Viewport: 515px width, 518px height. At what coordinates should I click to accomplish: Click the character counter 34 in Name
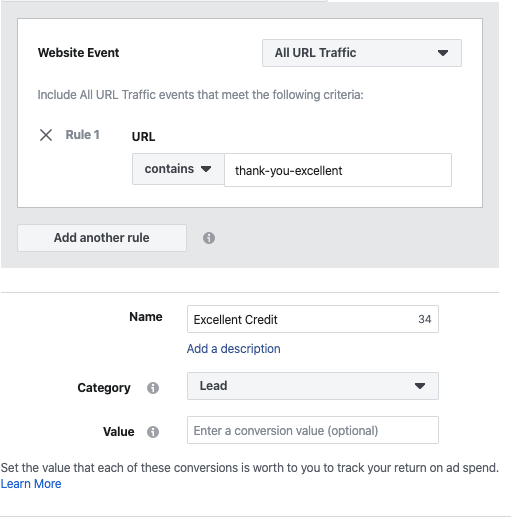pos(424,319)
